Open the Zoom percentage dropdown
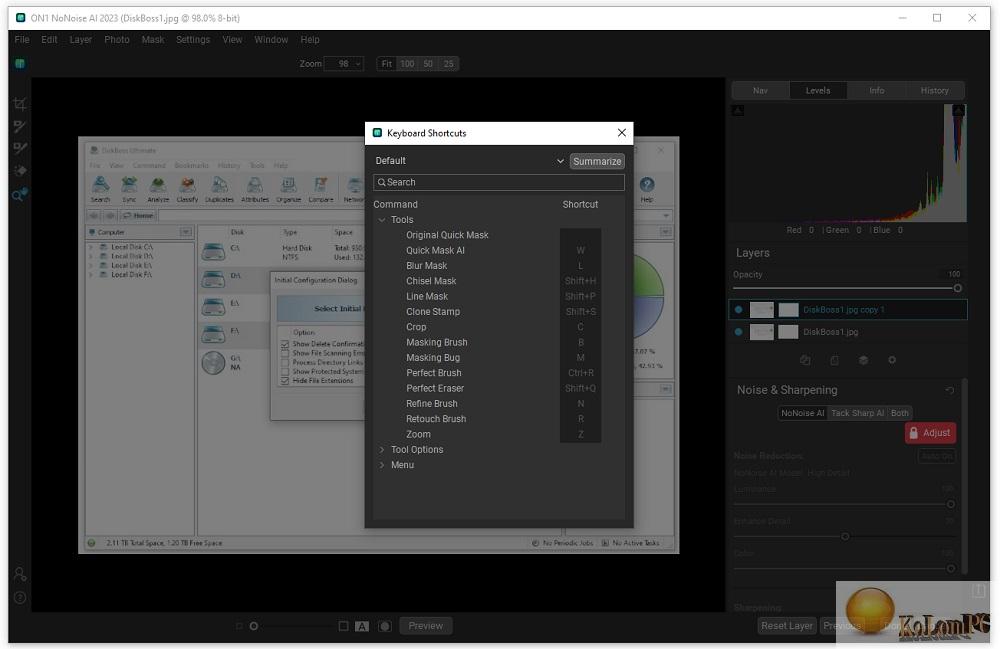This screenshot has width=1000, height=649. coord(344,64)
